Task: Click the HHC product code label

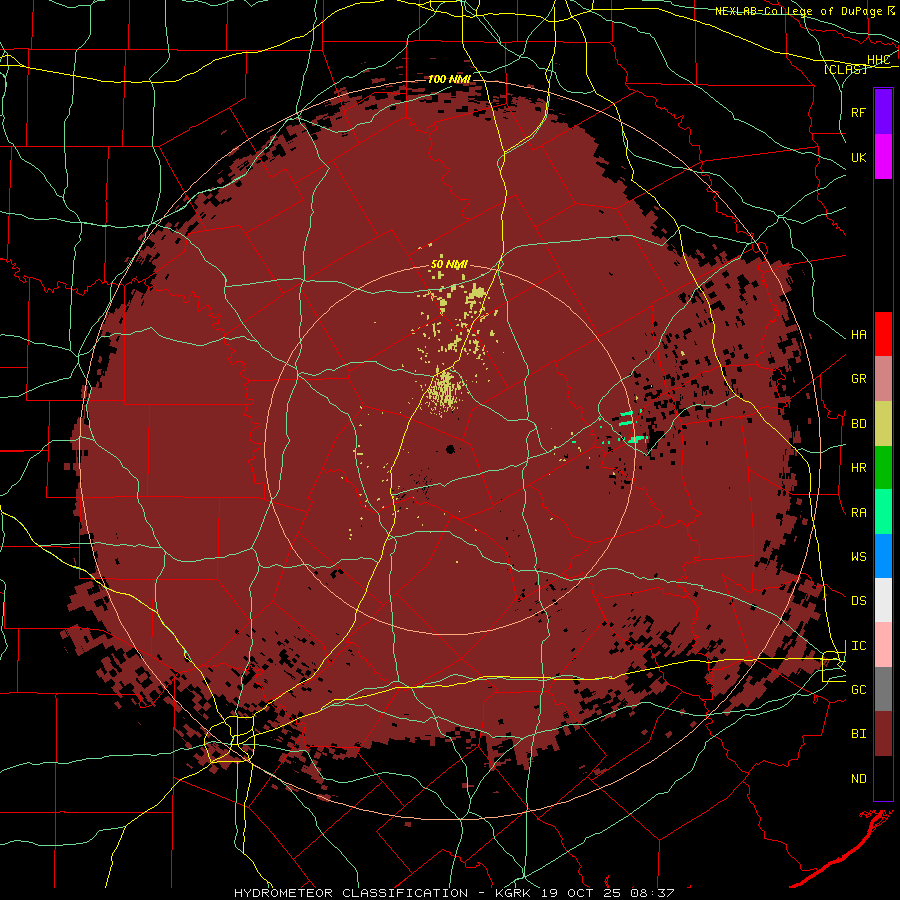Action: (x=878, y=60)
